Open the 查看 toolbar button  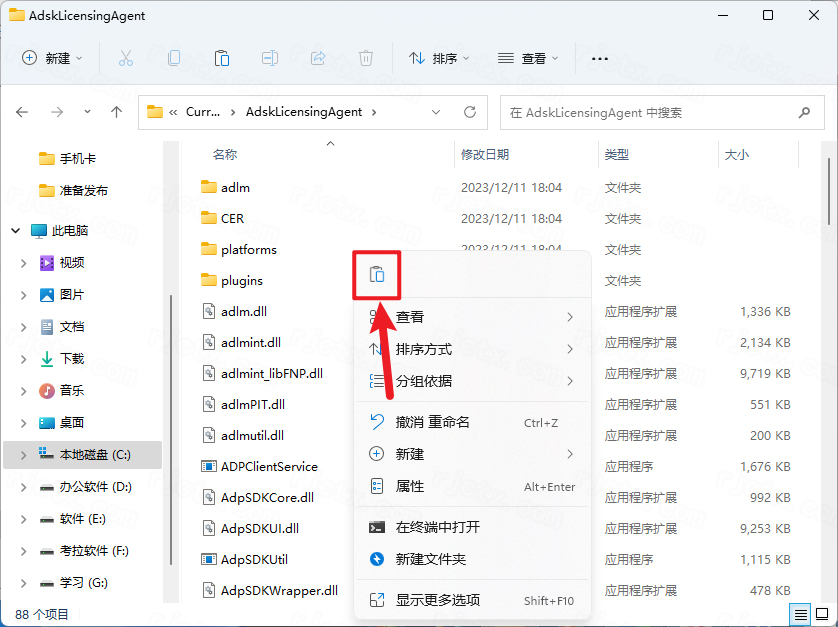tap(528, 58)
